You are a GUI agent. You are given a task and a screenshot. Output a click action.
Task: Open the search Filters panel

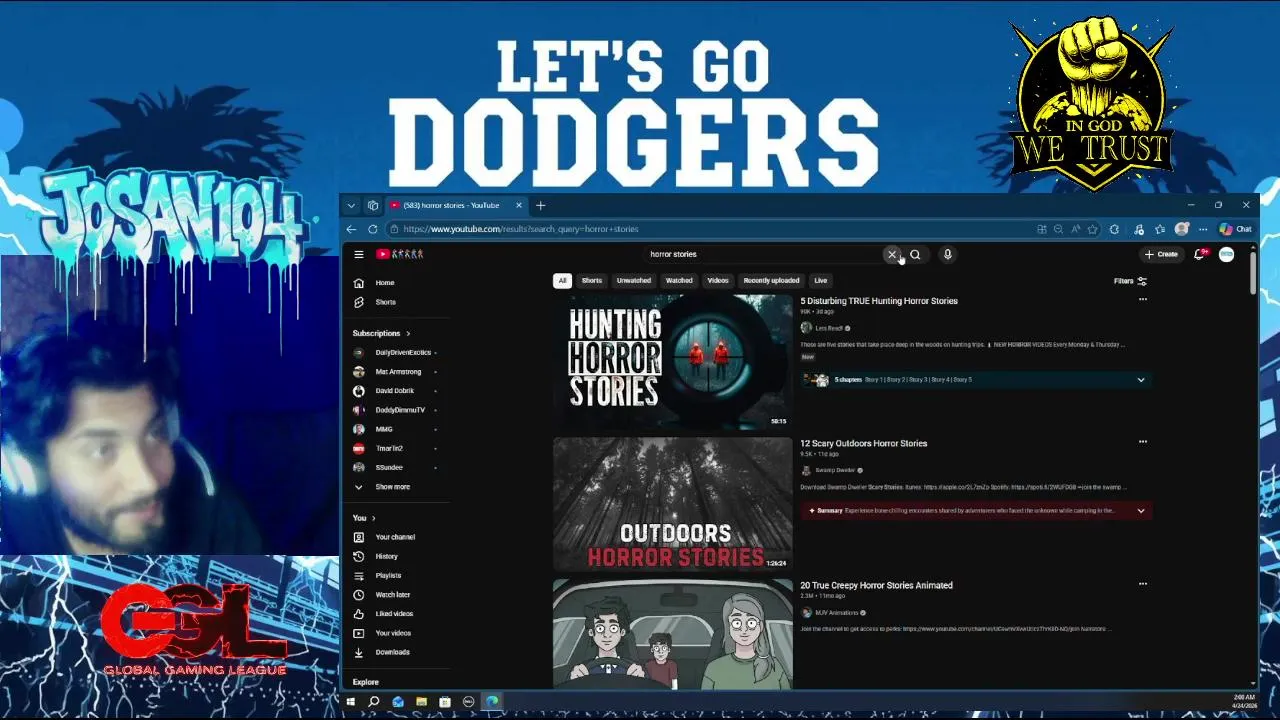click(x=1130, y=281)
